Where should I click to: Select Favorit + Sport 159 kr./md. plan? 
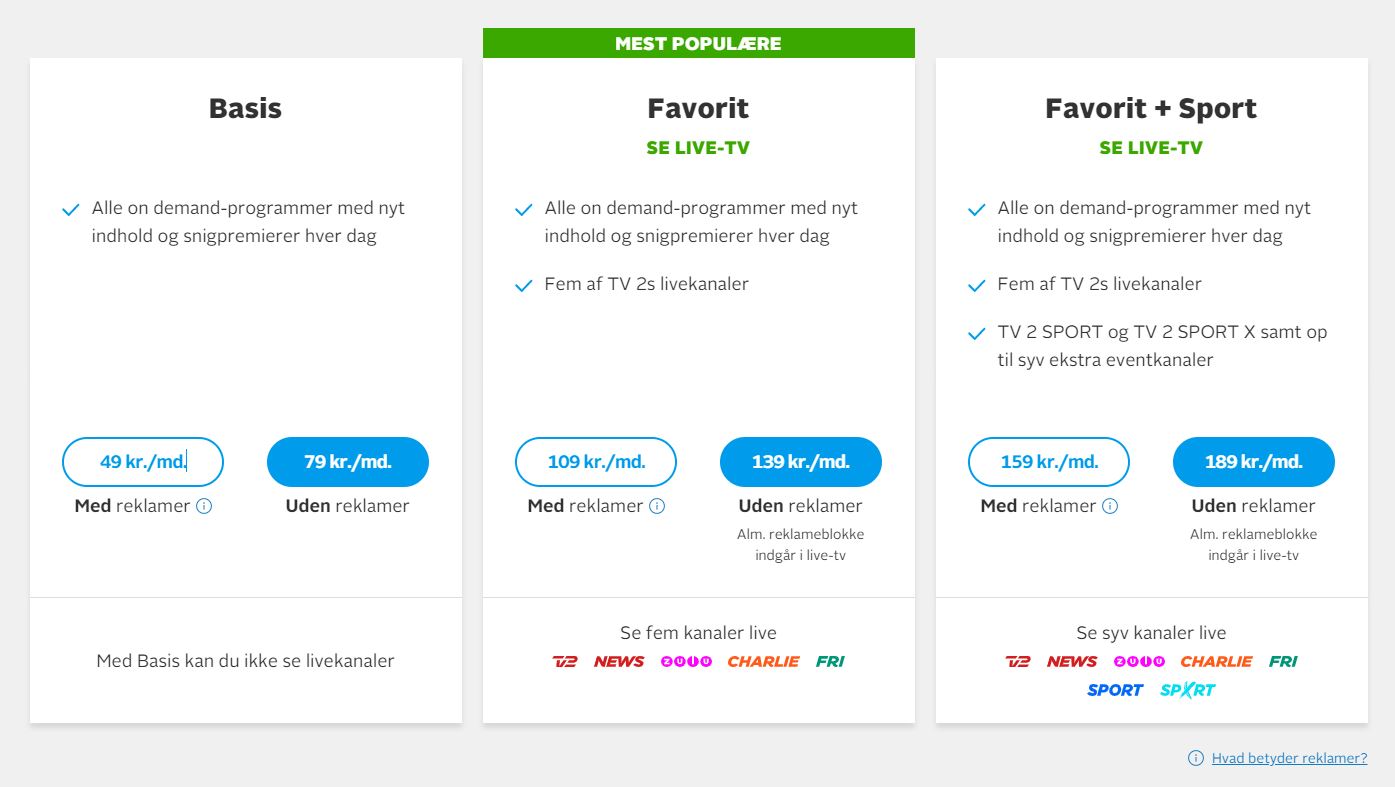1049,462
